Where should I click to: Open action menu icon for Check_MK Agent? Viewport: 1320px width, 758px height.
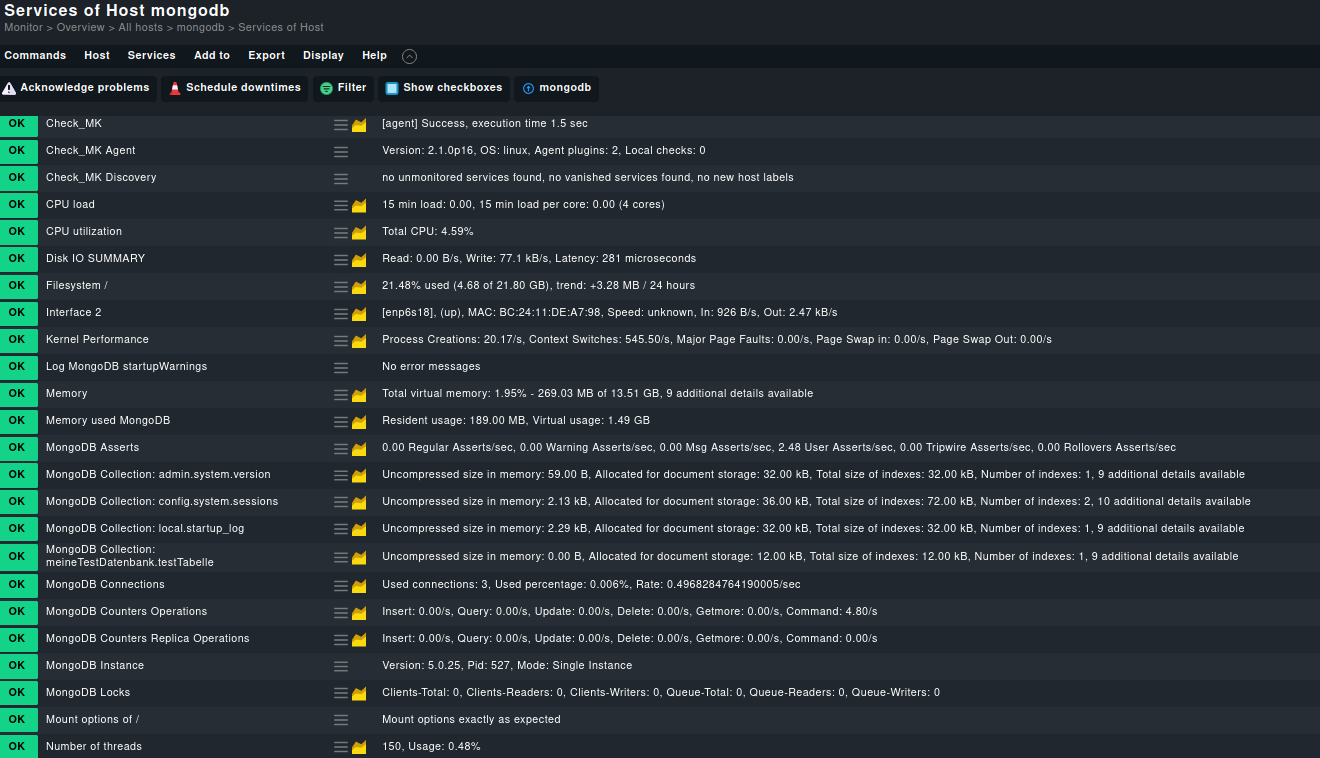click(x=341, y=151)
